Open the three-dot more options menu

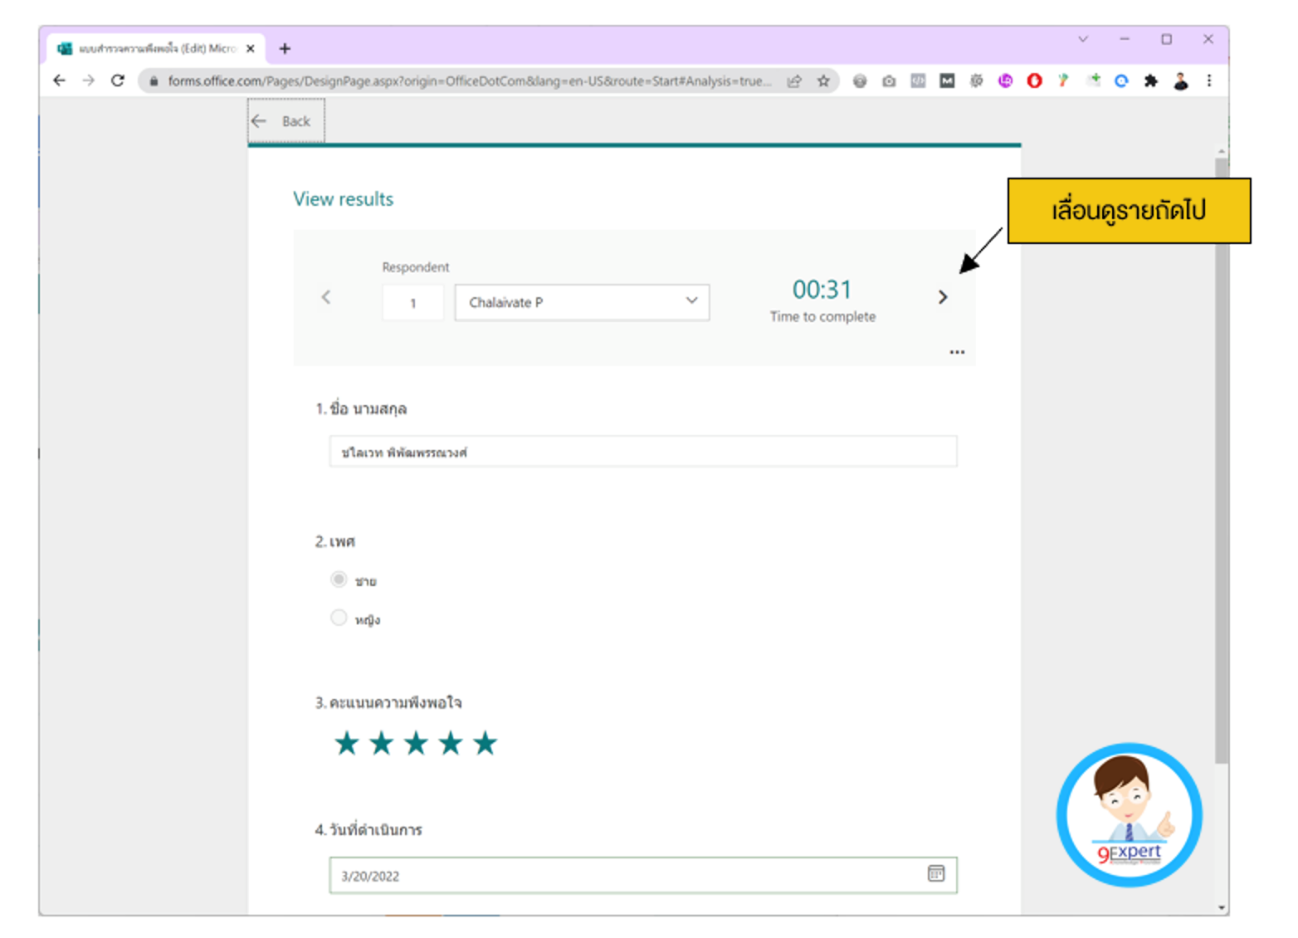[957, 352]
